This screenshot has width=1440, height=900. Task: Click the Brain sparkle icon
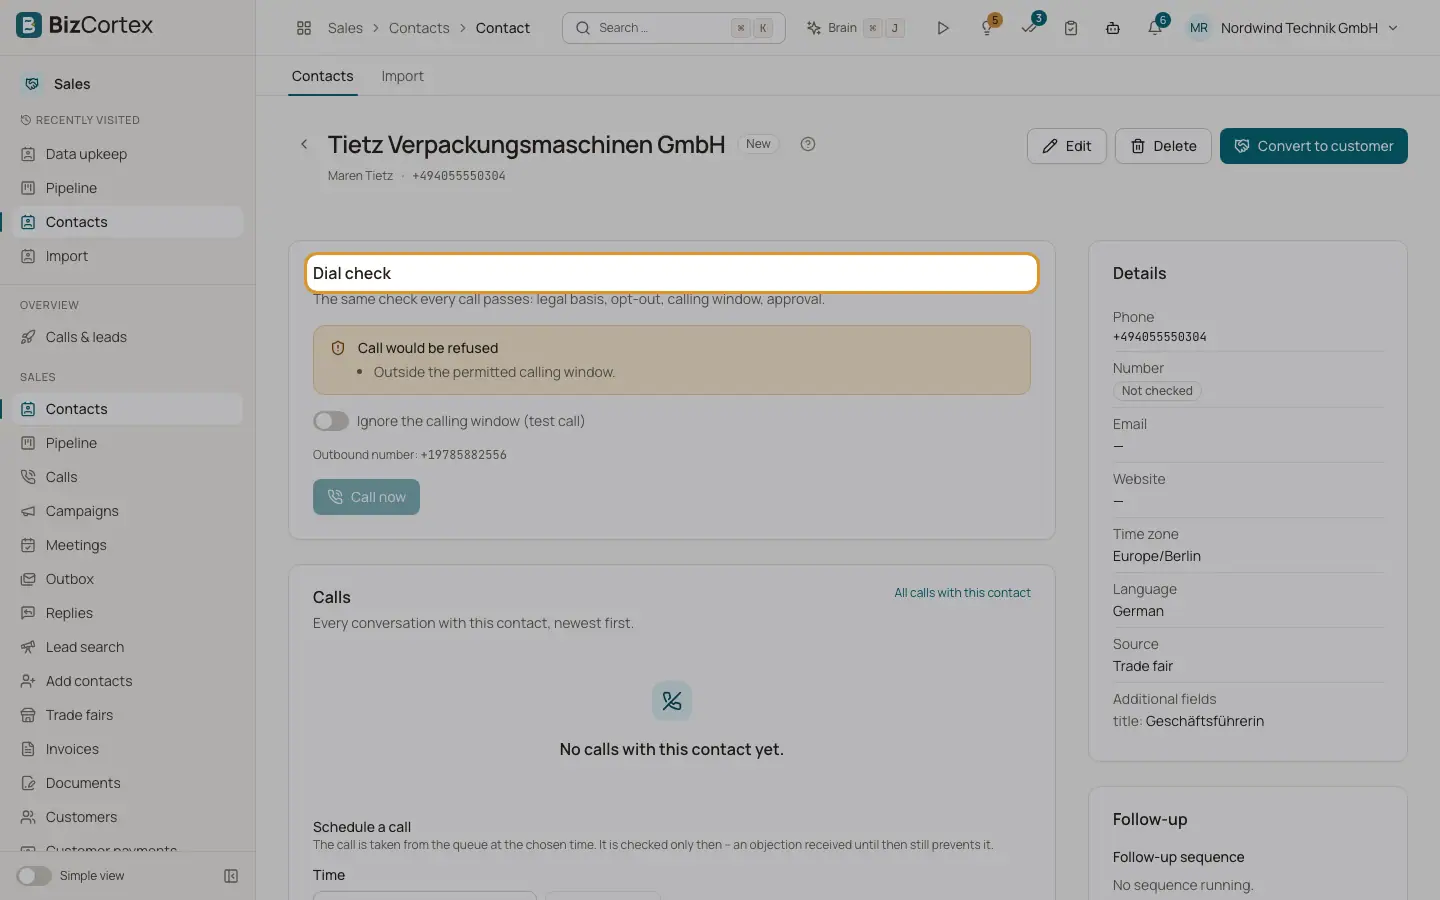click(814, 28)
